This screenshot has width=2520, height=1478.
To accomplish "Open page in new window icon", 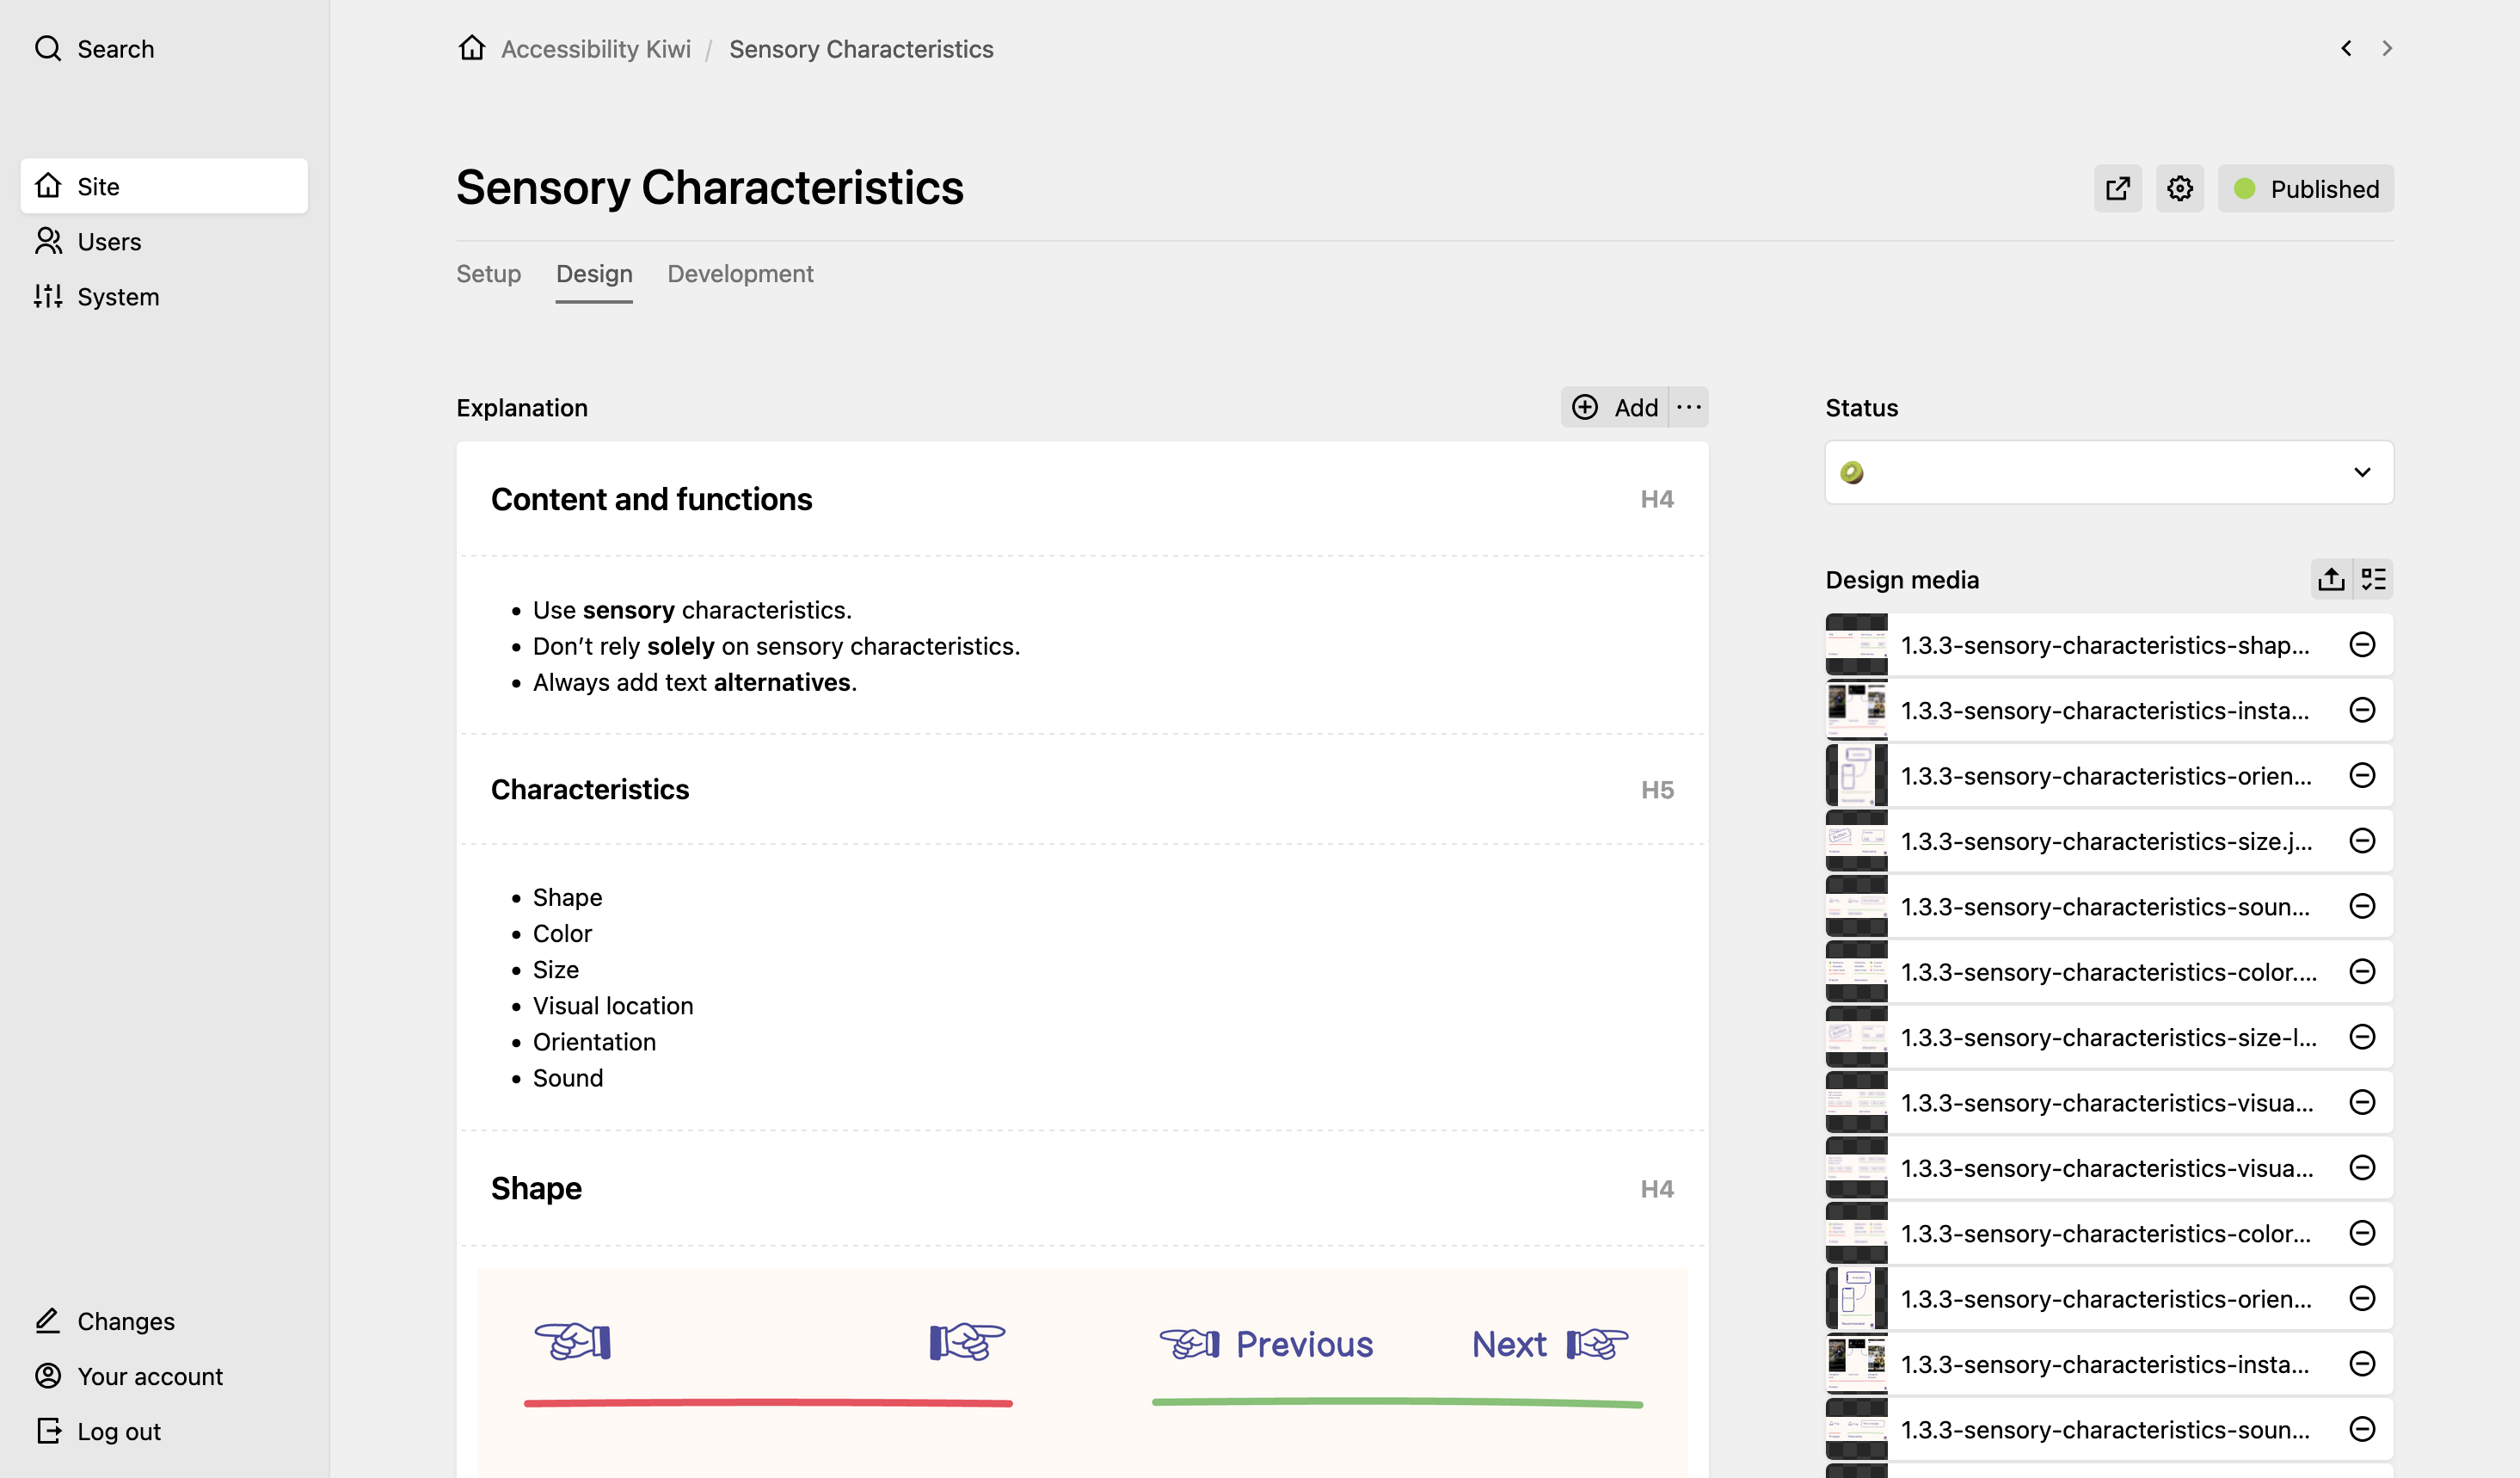I will click(x=2117, y=188).
